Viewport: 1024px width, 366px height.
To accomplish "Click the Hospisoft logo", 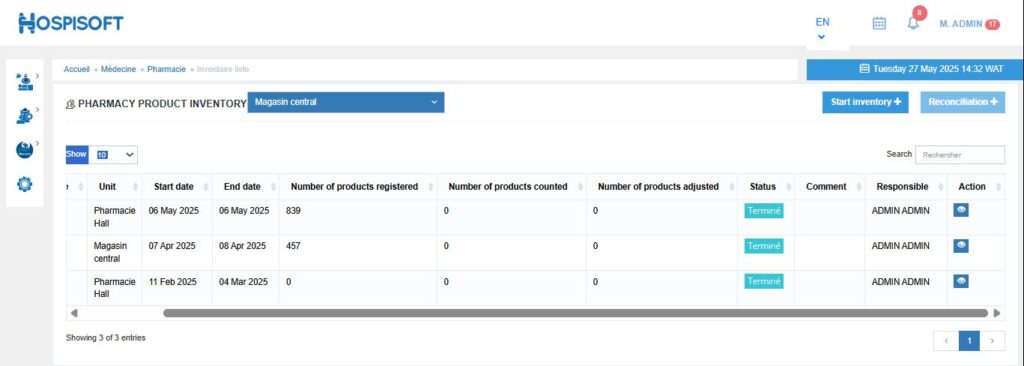I will (x=71, y=23).
